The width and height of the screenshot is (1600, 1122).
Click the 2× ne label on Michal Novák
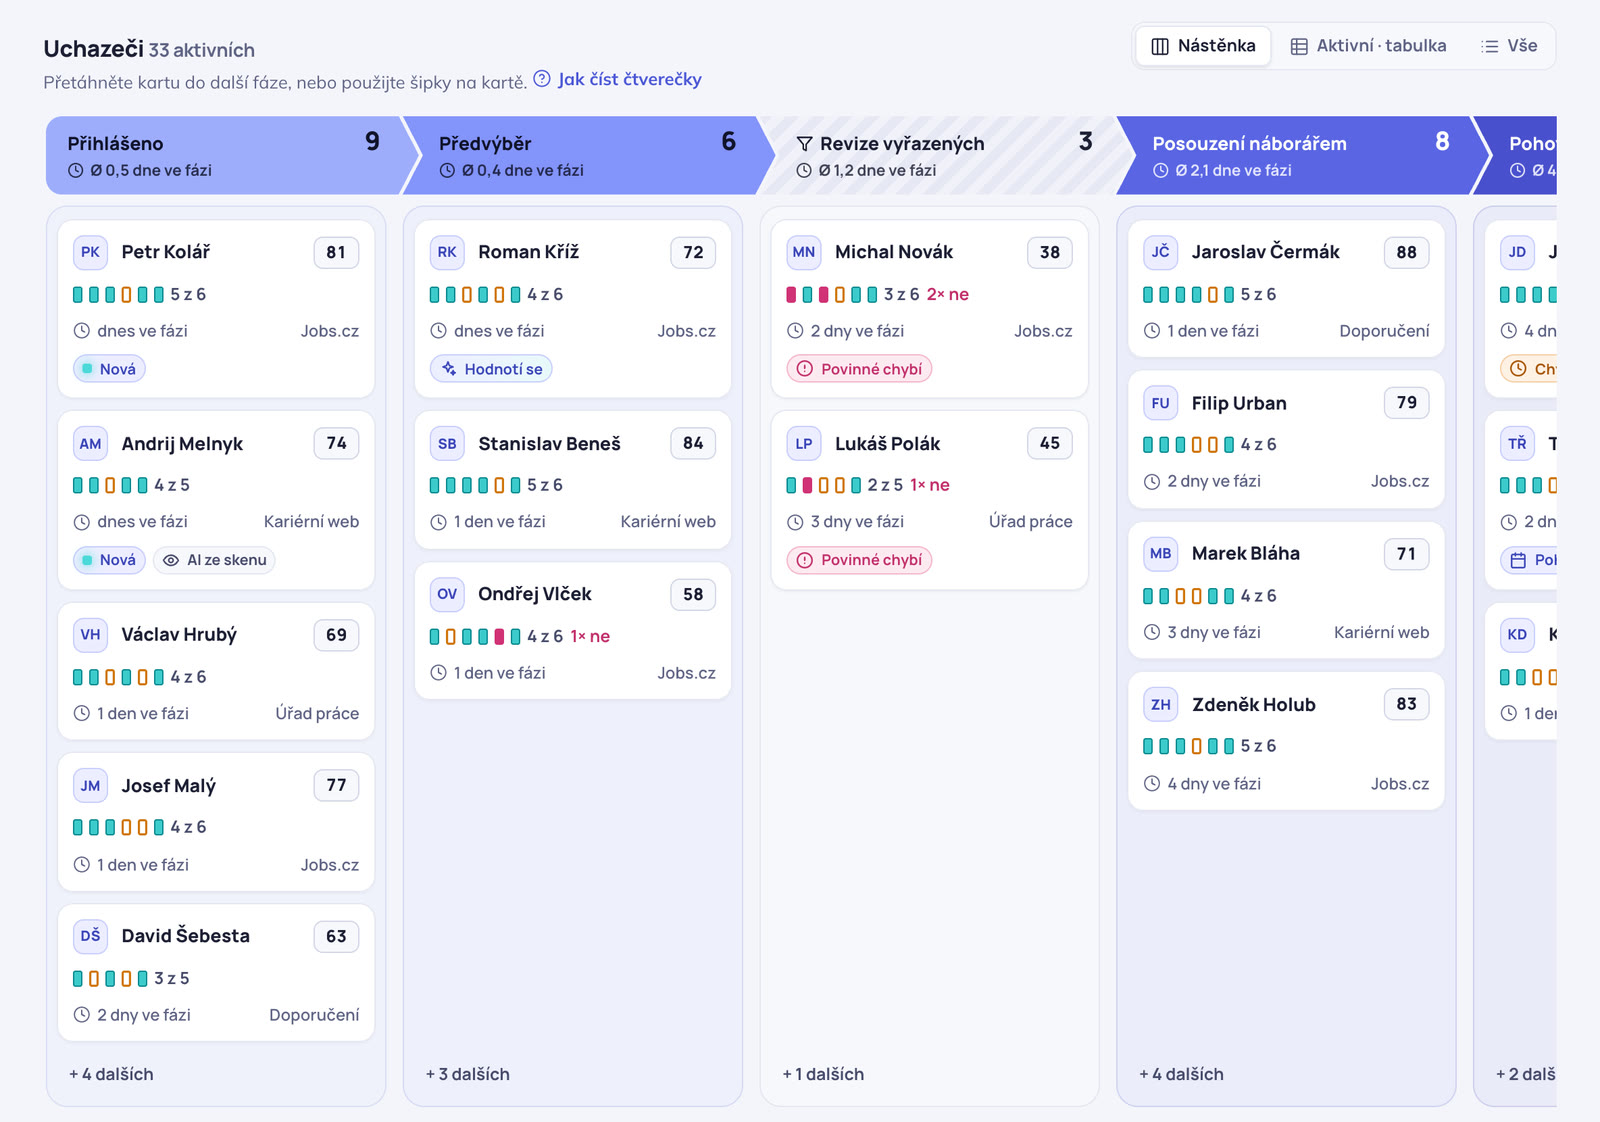(x=948, y=295)
